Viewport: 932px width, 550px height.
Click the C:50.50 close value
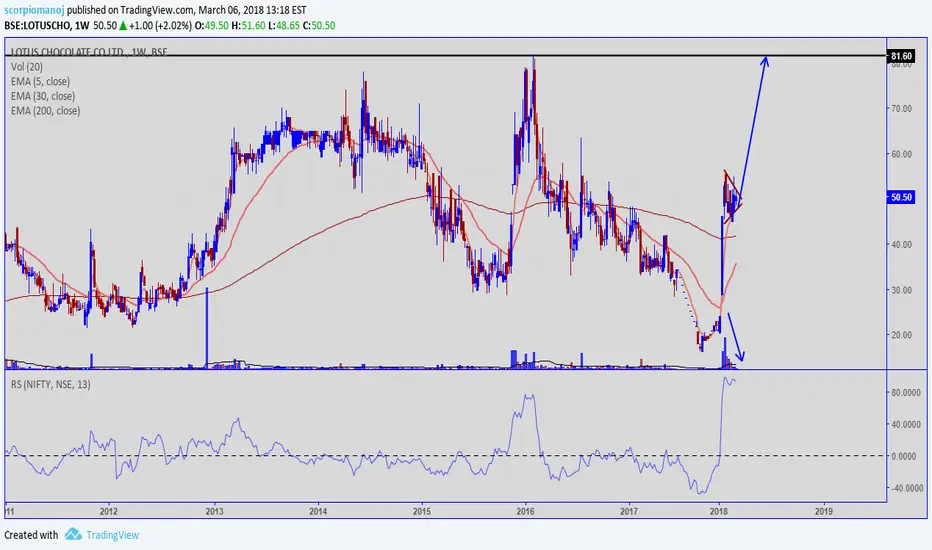click(x=319, y=26)
